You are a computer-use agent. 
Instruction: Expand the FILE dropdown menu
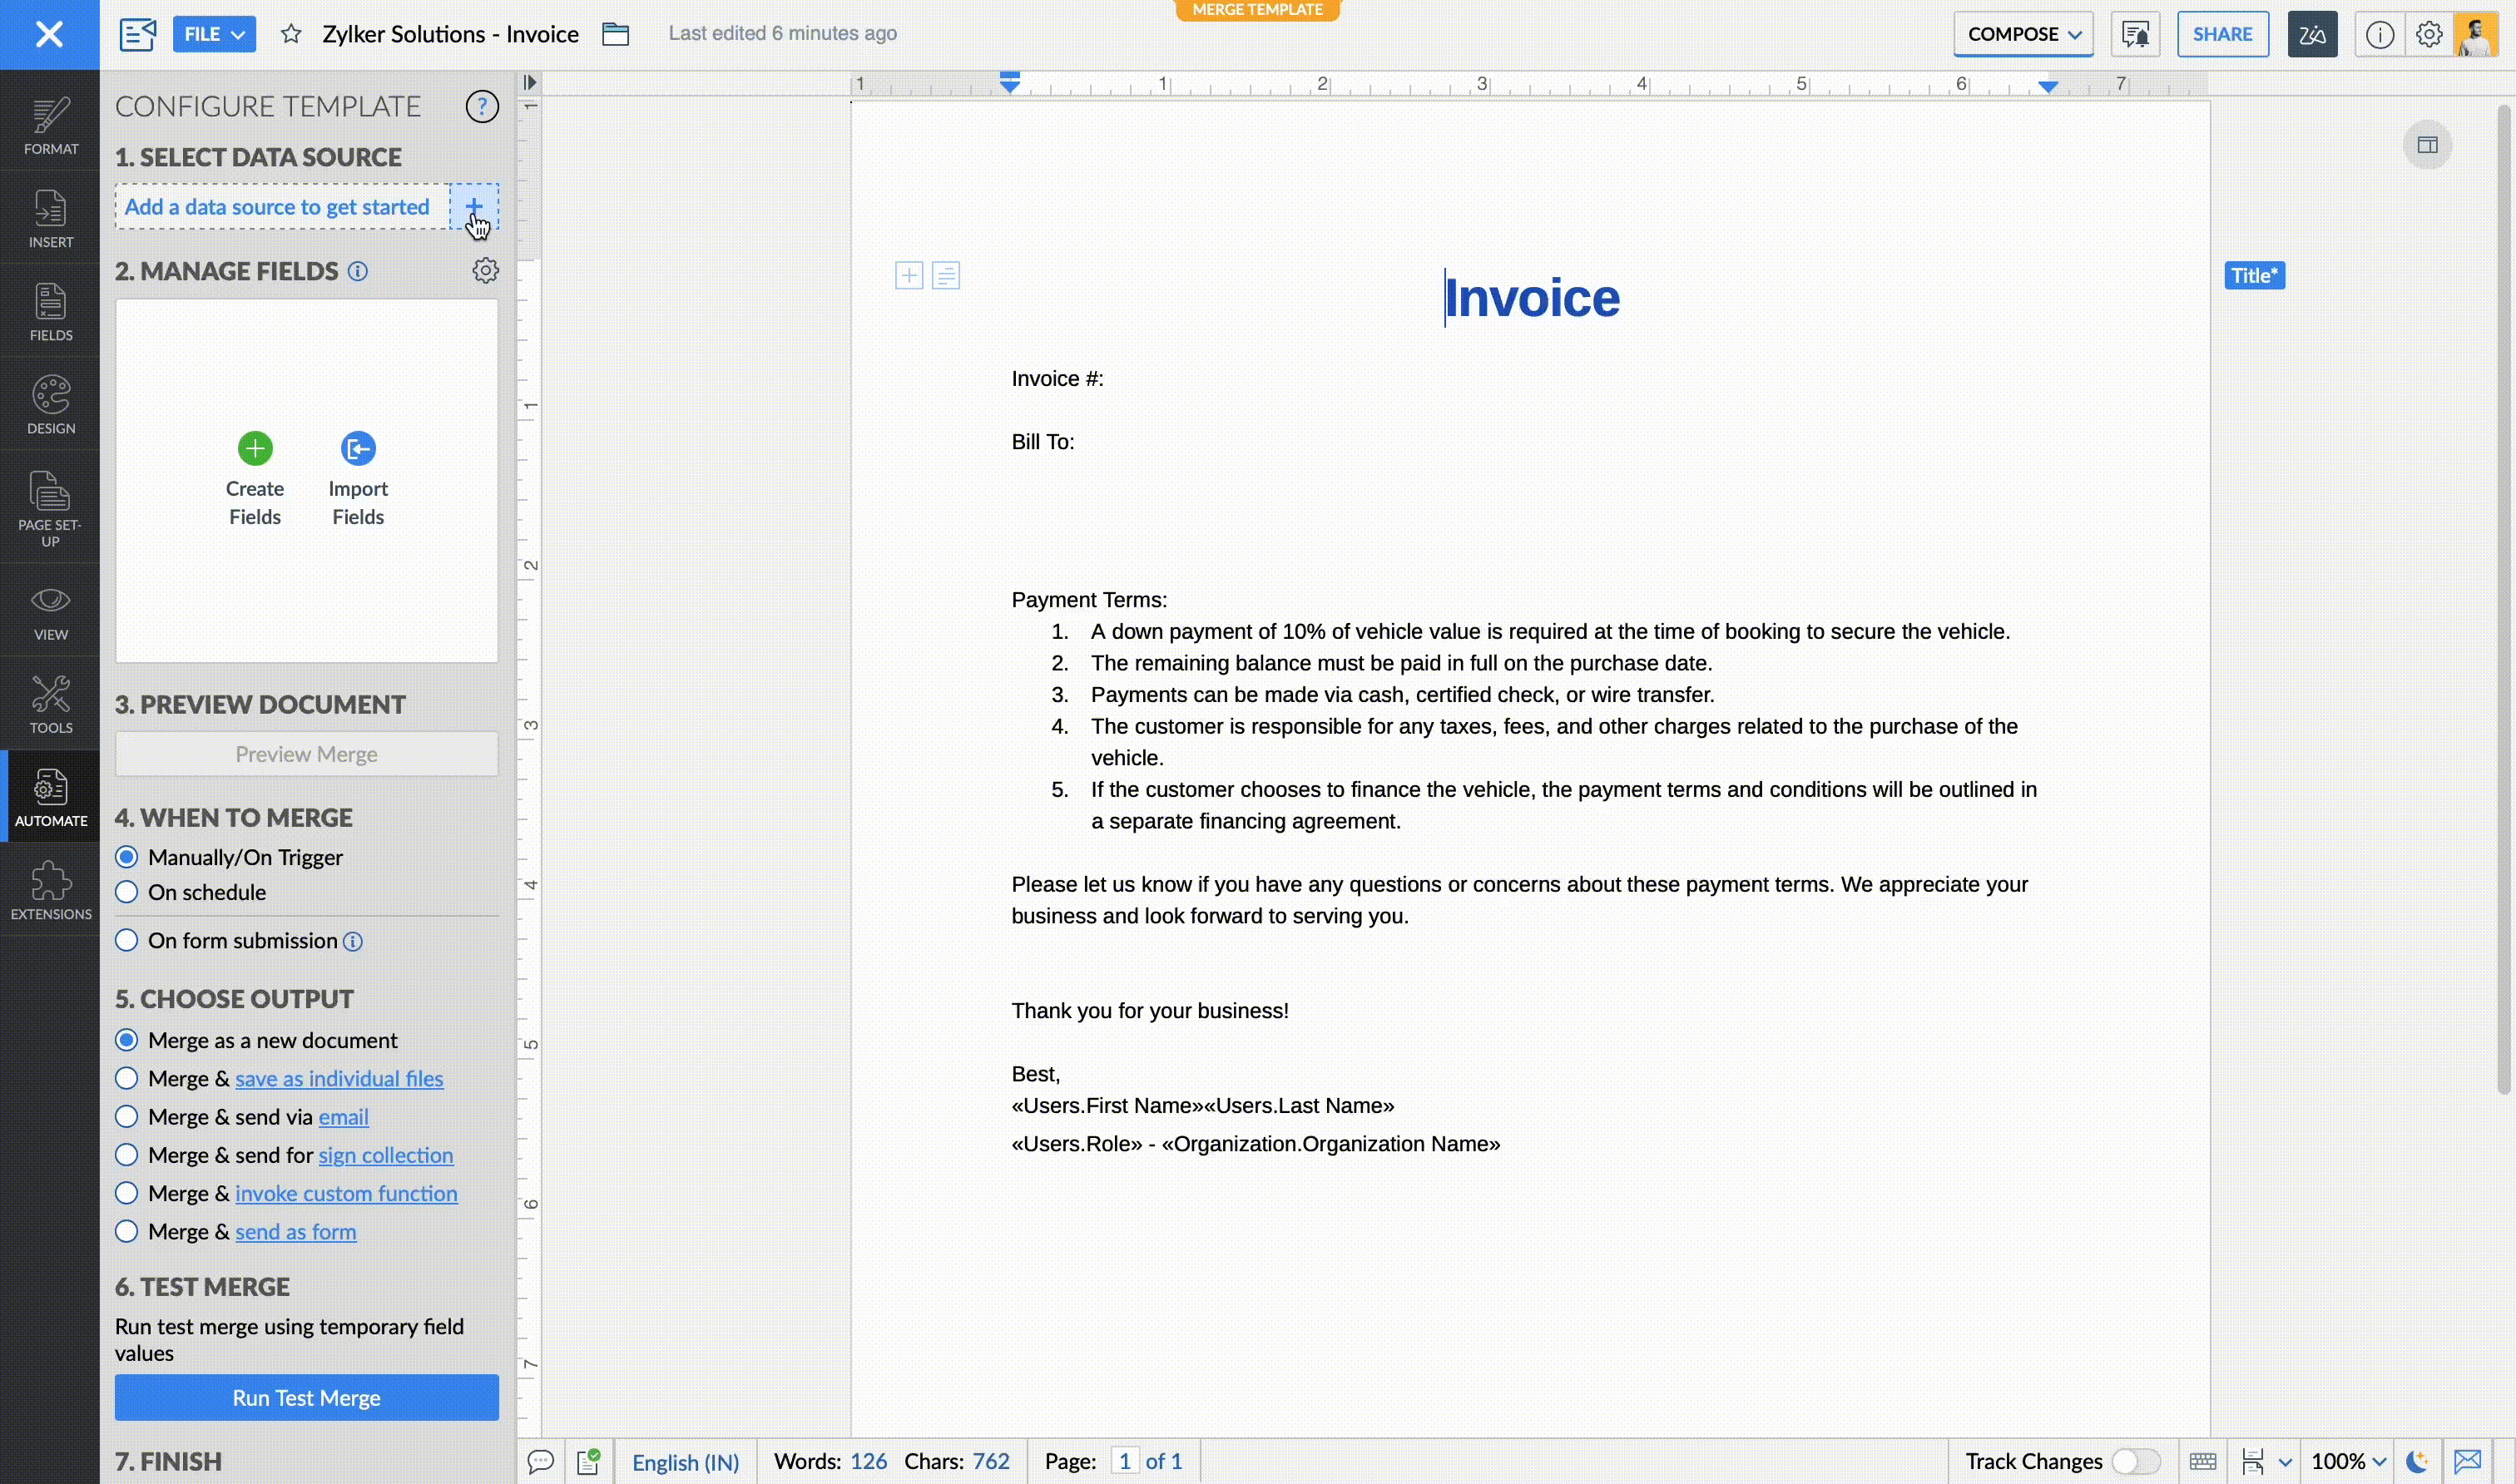click(x=214, y=34)
